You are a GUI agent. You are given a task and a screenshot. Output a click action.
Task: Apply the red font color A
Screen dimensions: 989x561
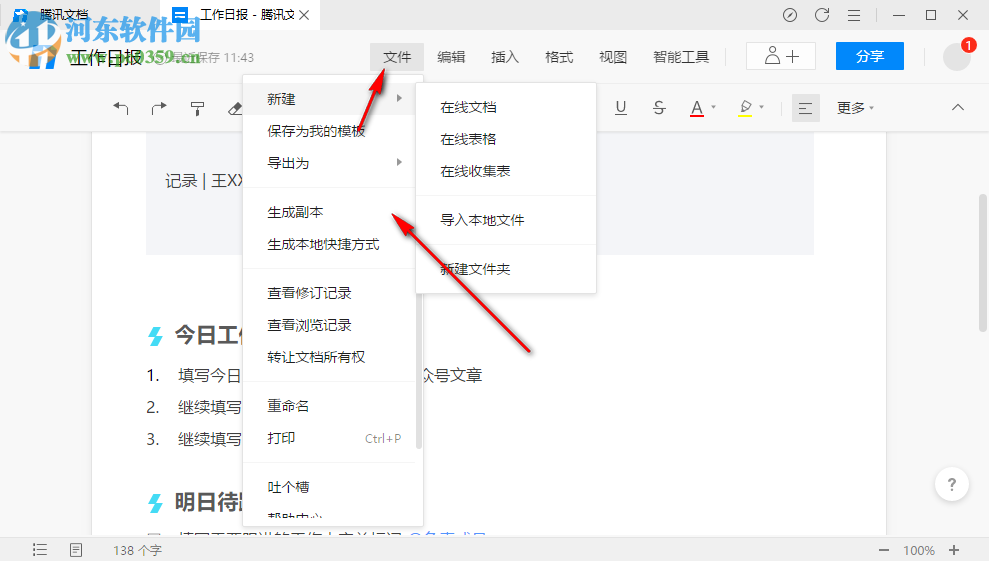697,108
